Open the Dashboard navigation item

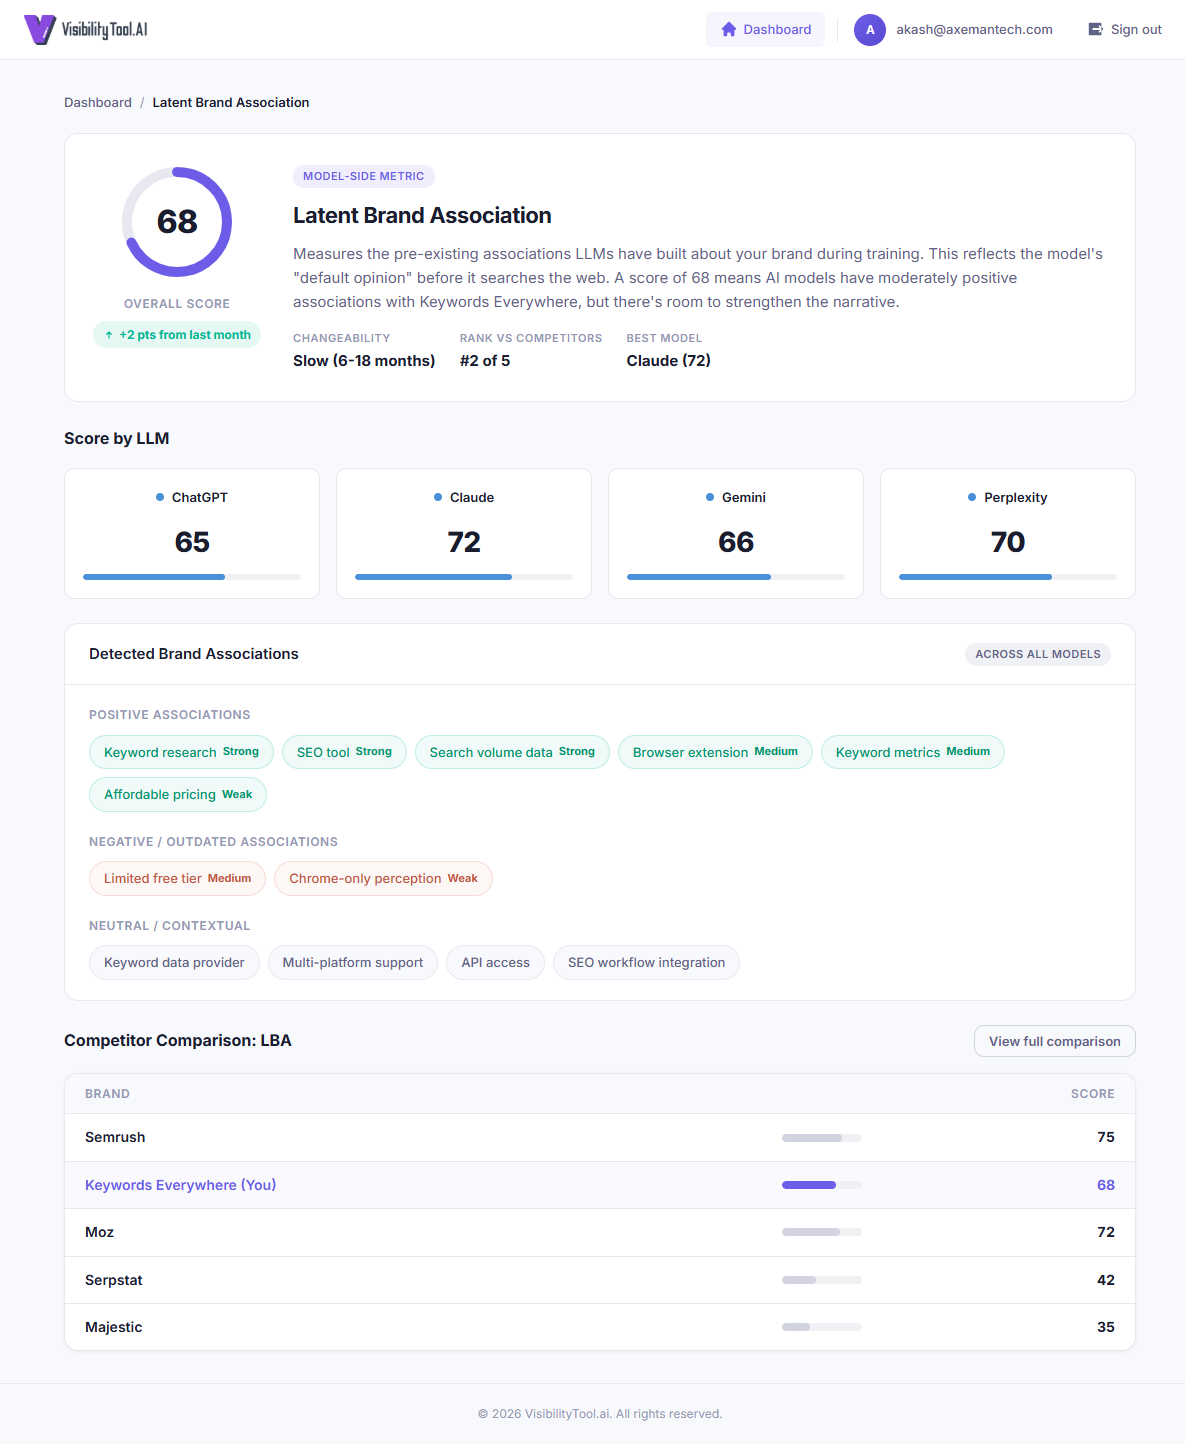click(766, 29)
